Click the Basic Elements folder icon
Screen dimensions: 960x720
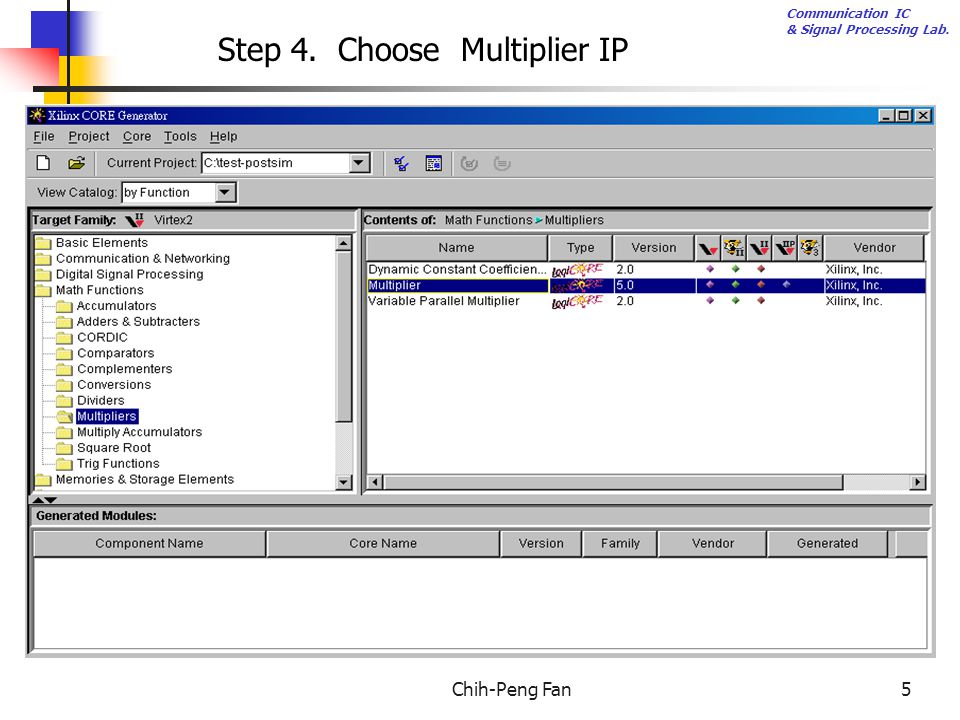[x=43, y=243]
